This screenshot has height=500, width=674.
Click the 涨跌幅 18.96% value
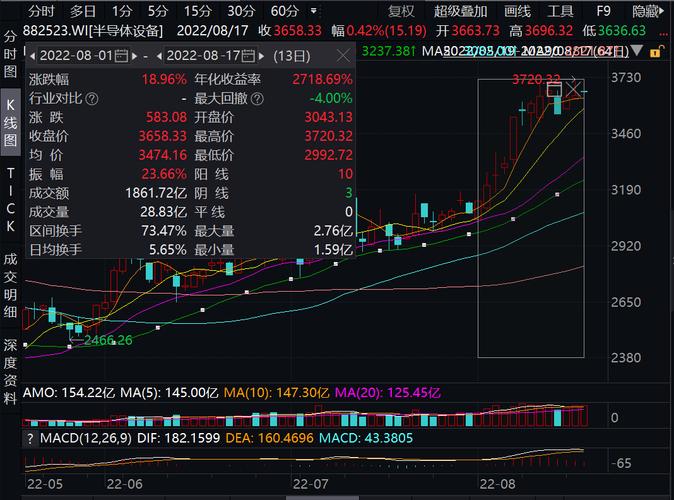164,80
